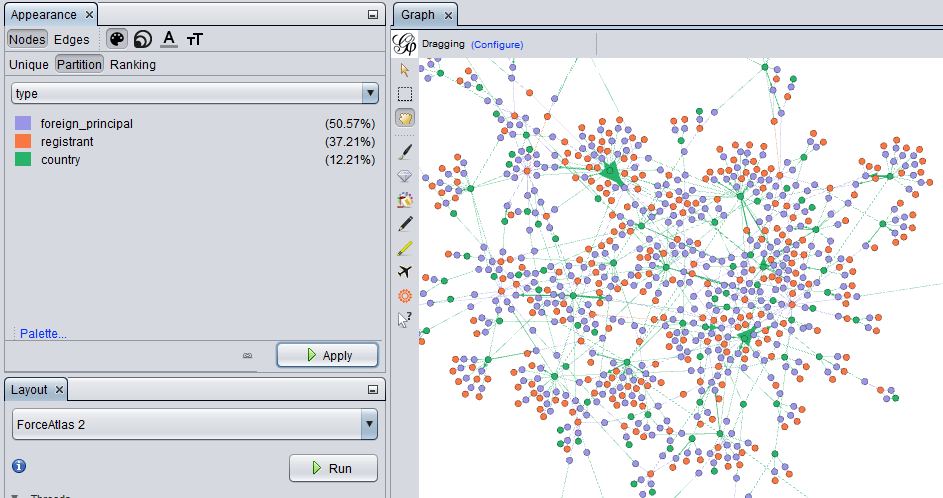The height and width of the screenshot is (498, 943).
Task: Select the Layout panel tab
Action: point(30,389)
